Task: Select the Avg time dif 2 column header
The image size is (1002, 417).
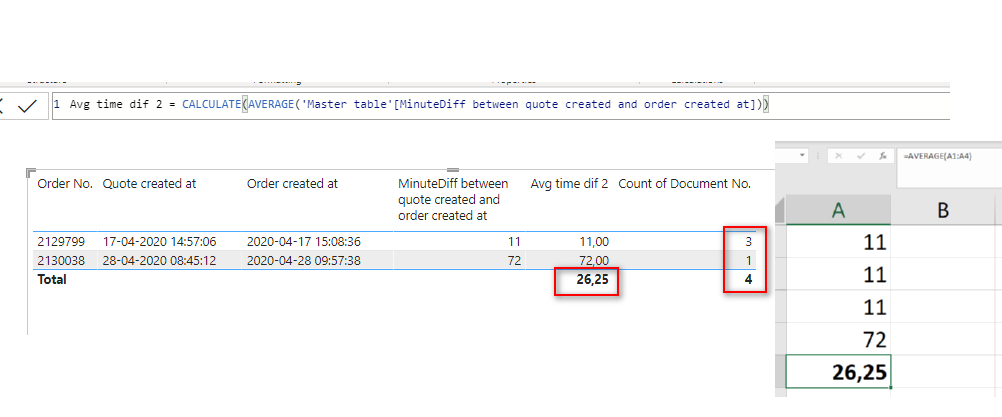Action: [569, 184]
